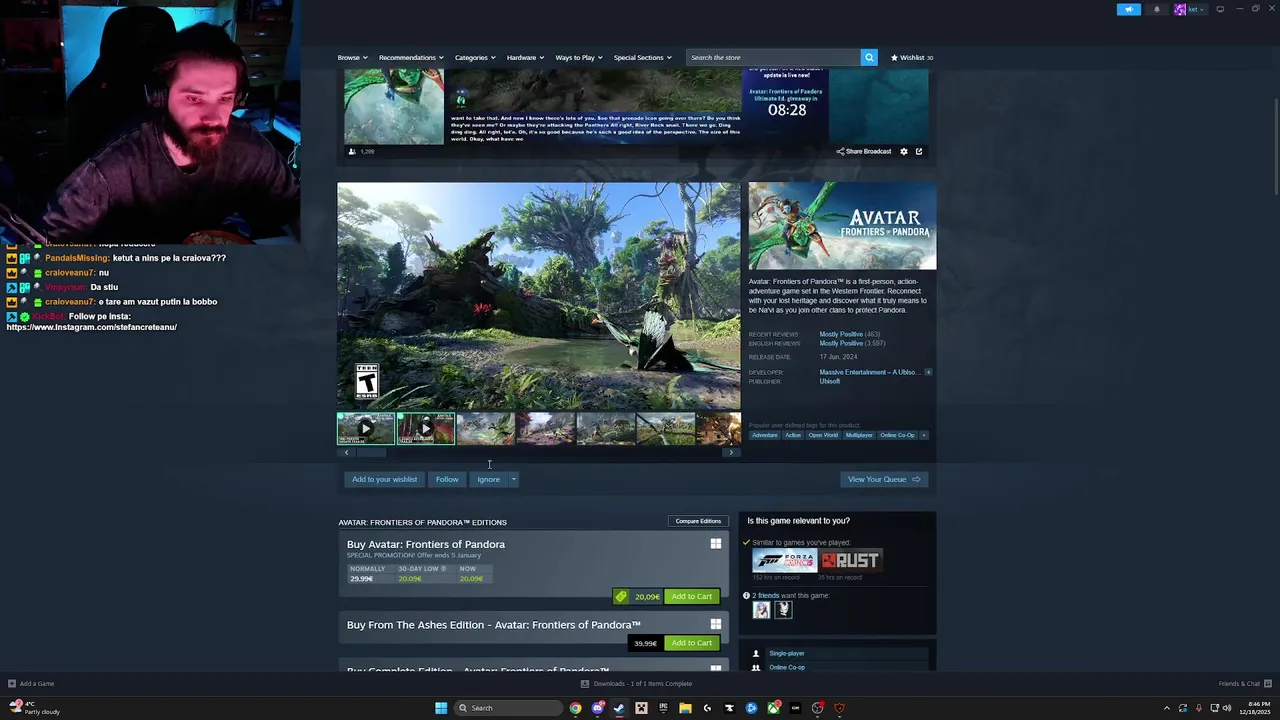Viewport: 1280px width, 720px height.
Task: Open the Hardware dropdown menu
Action: tap(525, 57)
